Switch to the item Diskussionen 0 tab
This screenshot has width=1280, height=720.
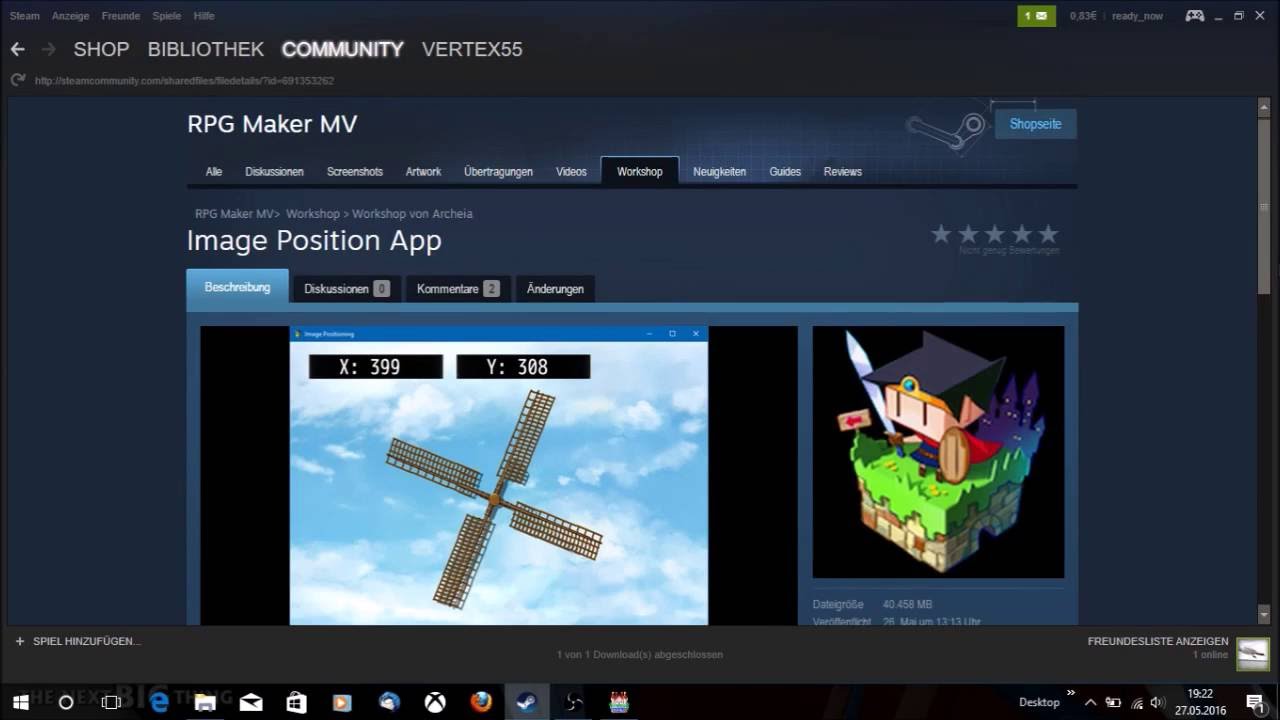pos(347,289)
